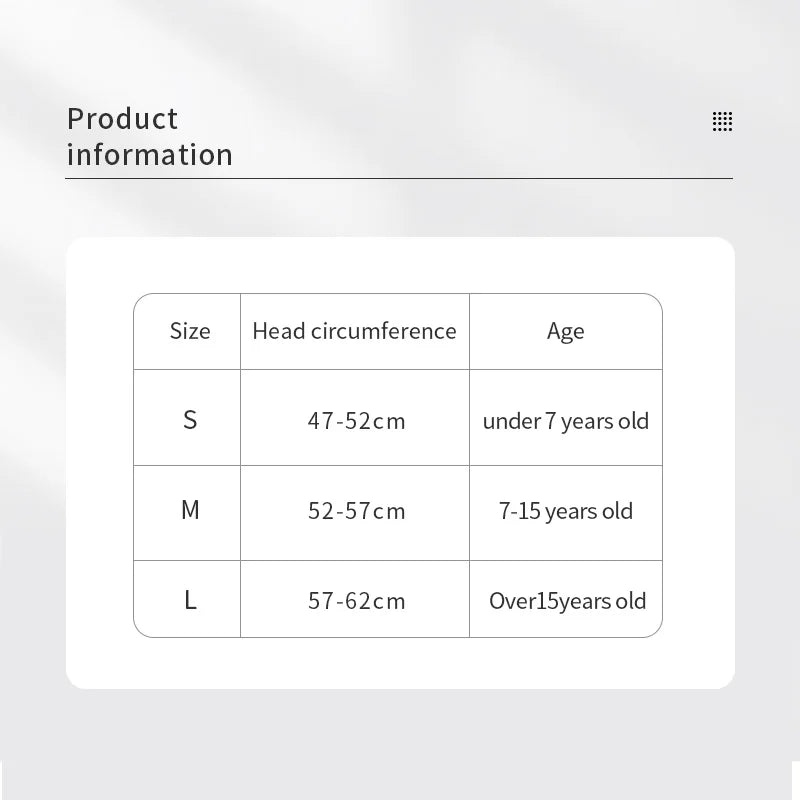Viewport: 800px width, 800px height.
Task: Click the 47-52cm head circumference value
Action: tap(356, 421)
